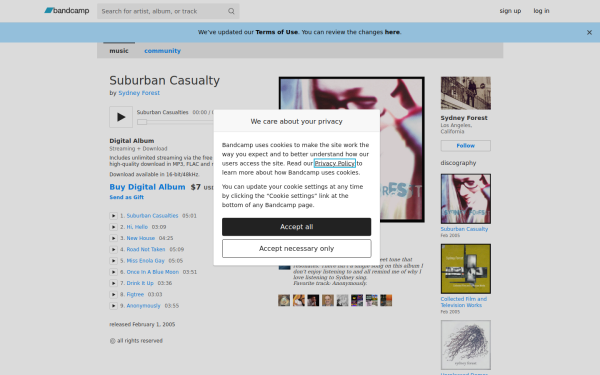
Task: Switch to the music tab
Action: [119, 51]
